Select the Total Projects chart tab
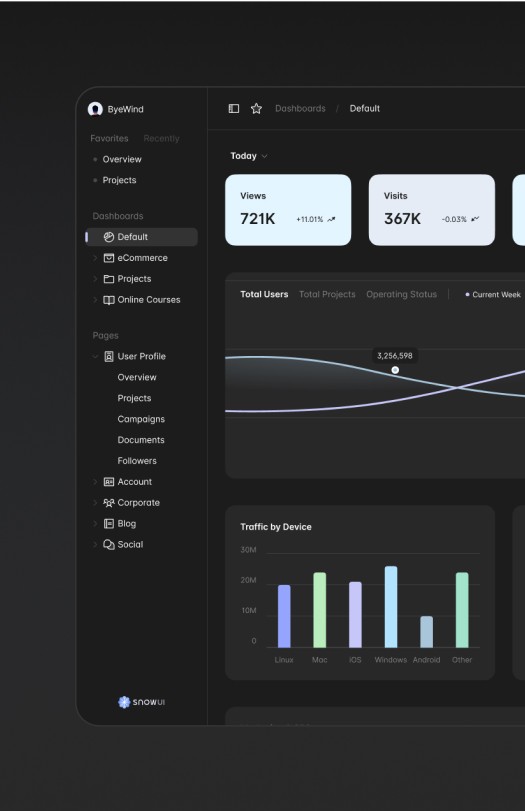The height and width of the screenshot is (811, 525). [327, 294]
